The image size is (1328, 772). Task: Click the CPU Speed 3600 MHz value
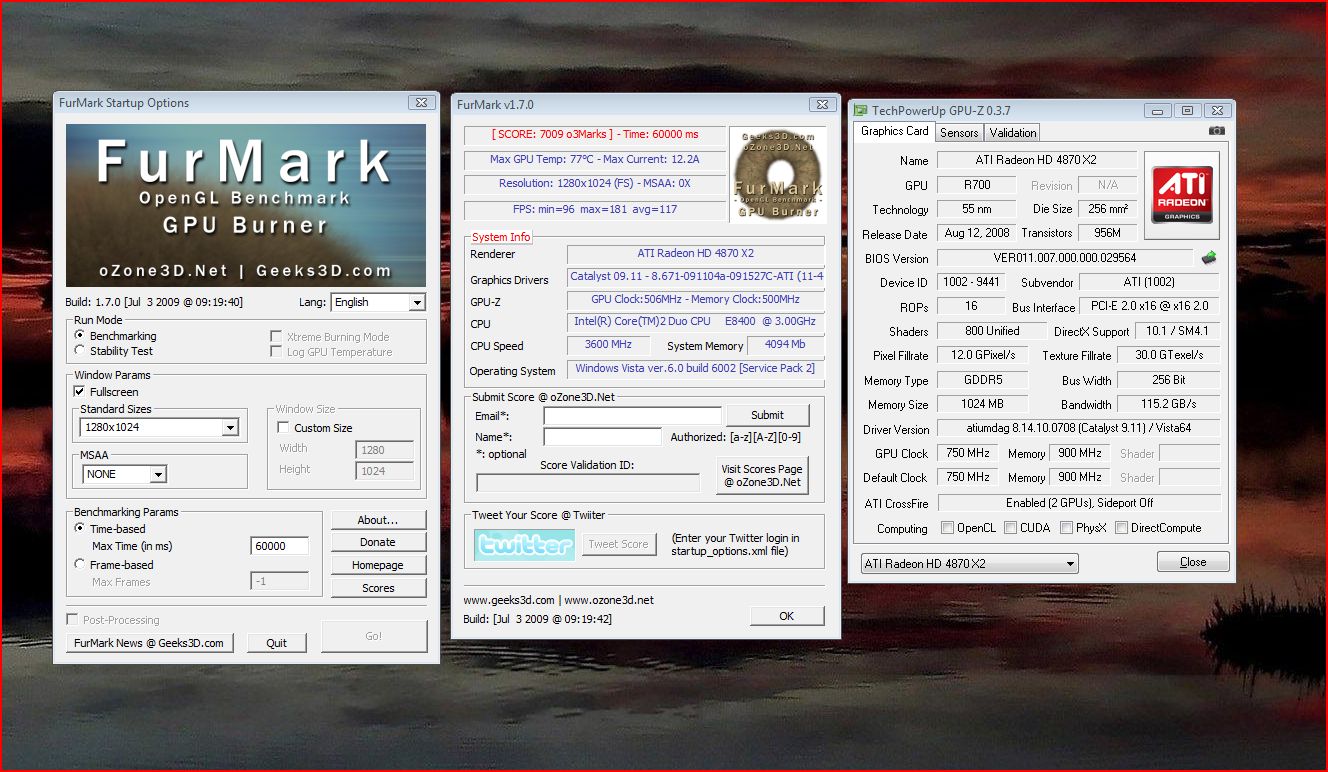point(607,345)
